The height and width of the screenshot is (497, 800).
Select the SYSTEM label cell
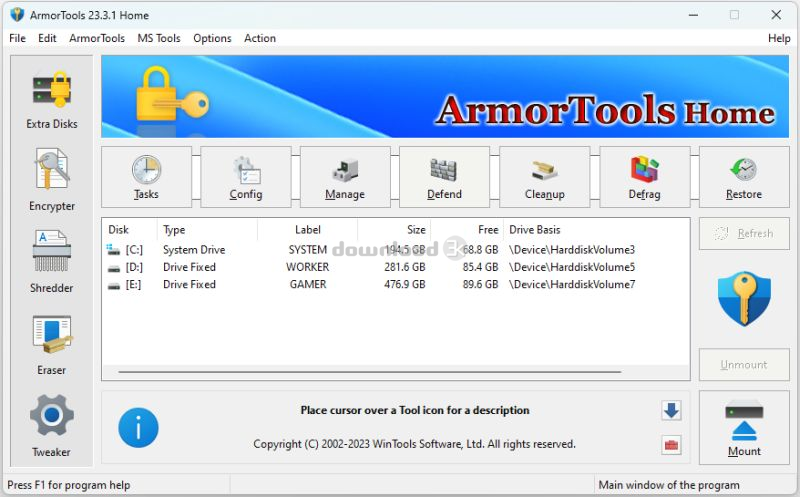pos(308,250)
